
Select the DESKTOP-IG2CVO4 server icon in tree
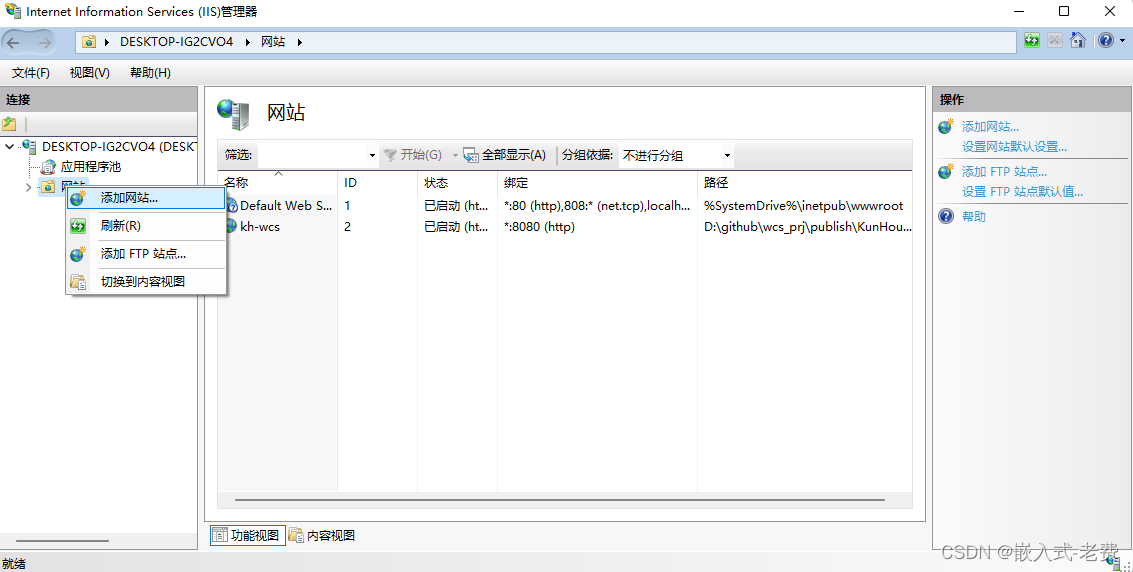coord(30,146)
